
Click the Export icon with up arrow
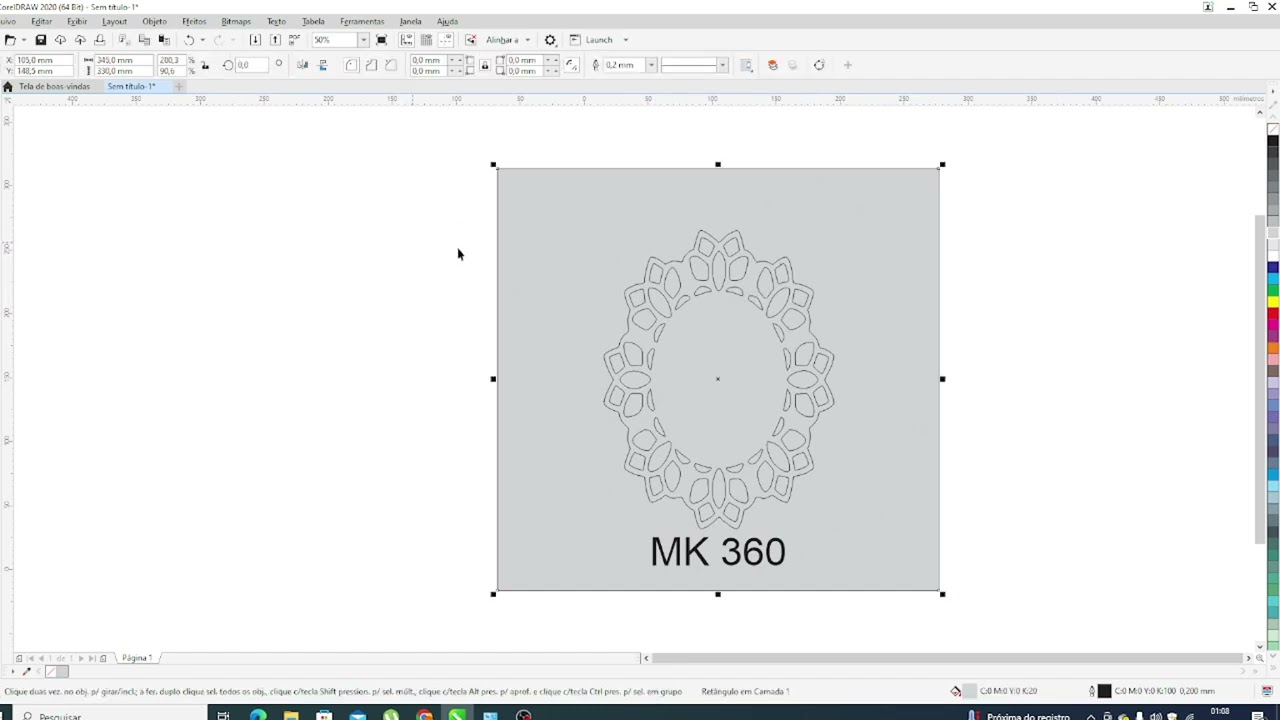tap(275, 40)
